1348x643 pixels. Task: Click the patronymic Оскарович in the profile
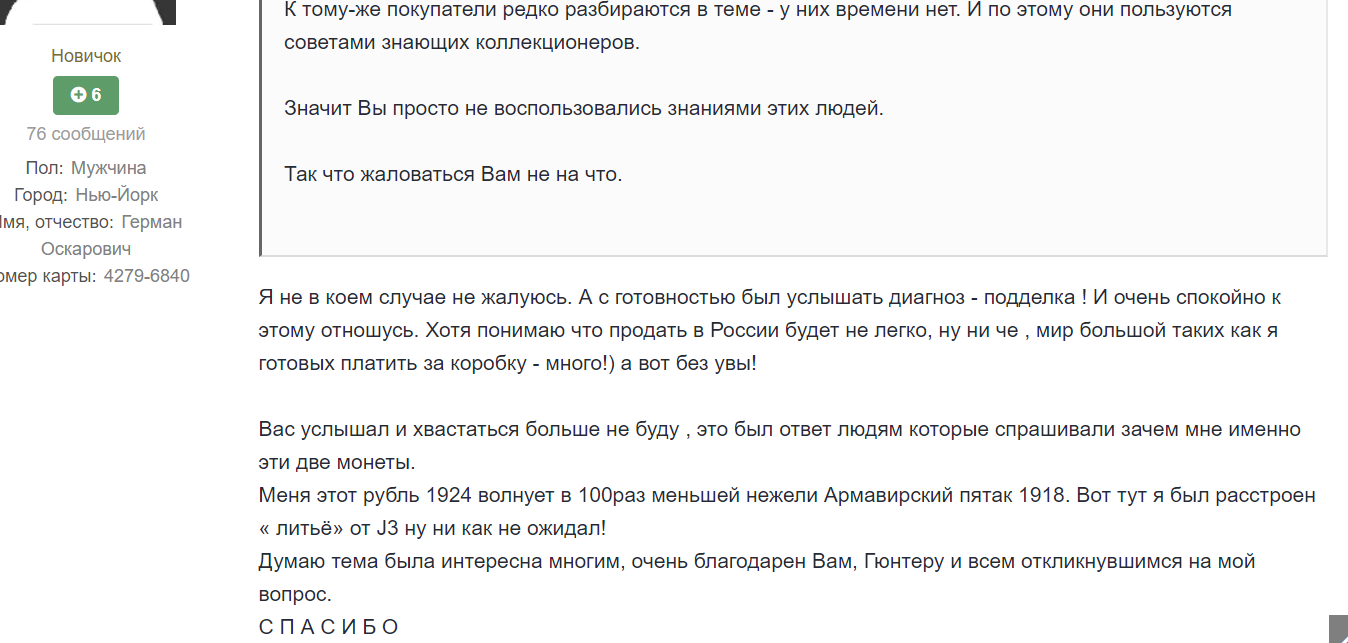point(86,249)
